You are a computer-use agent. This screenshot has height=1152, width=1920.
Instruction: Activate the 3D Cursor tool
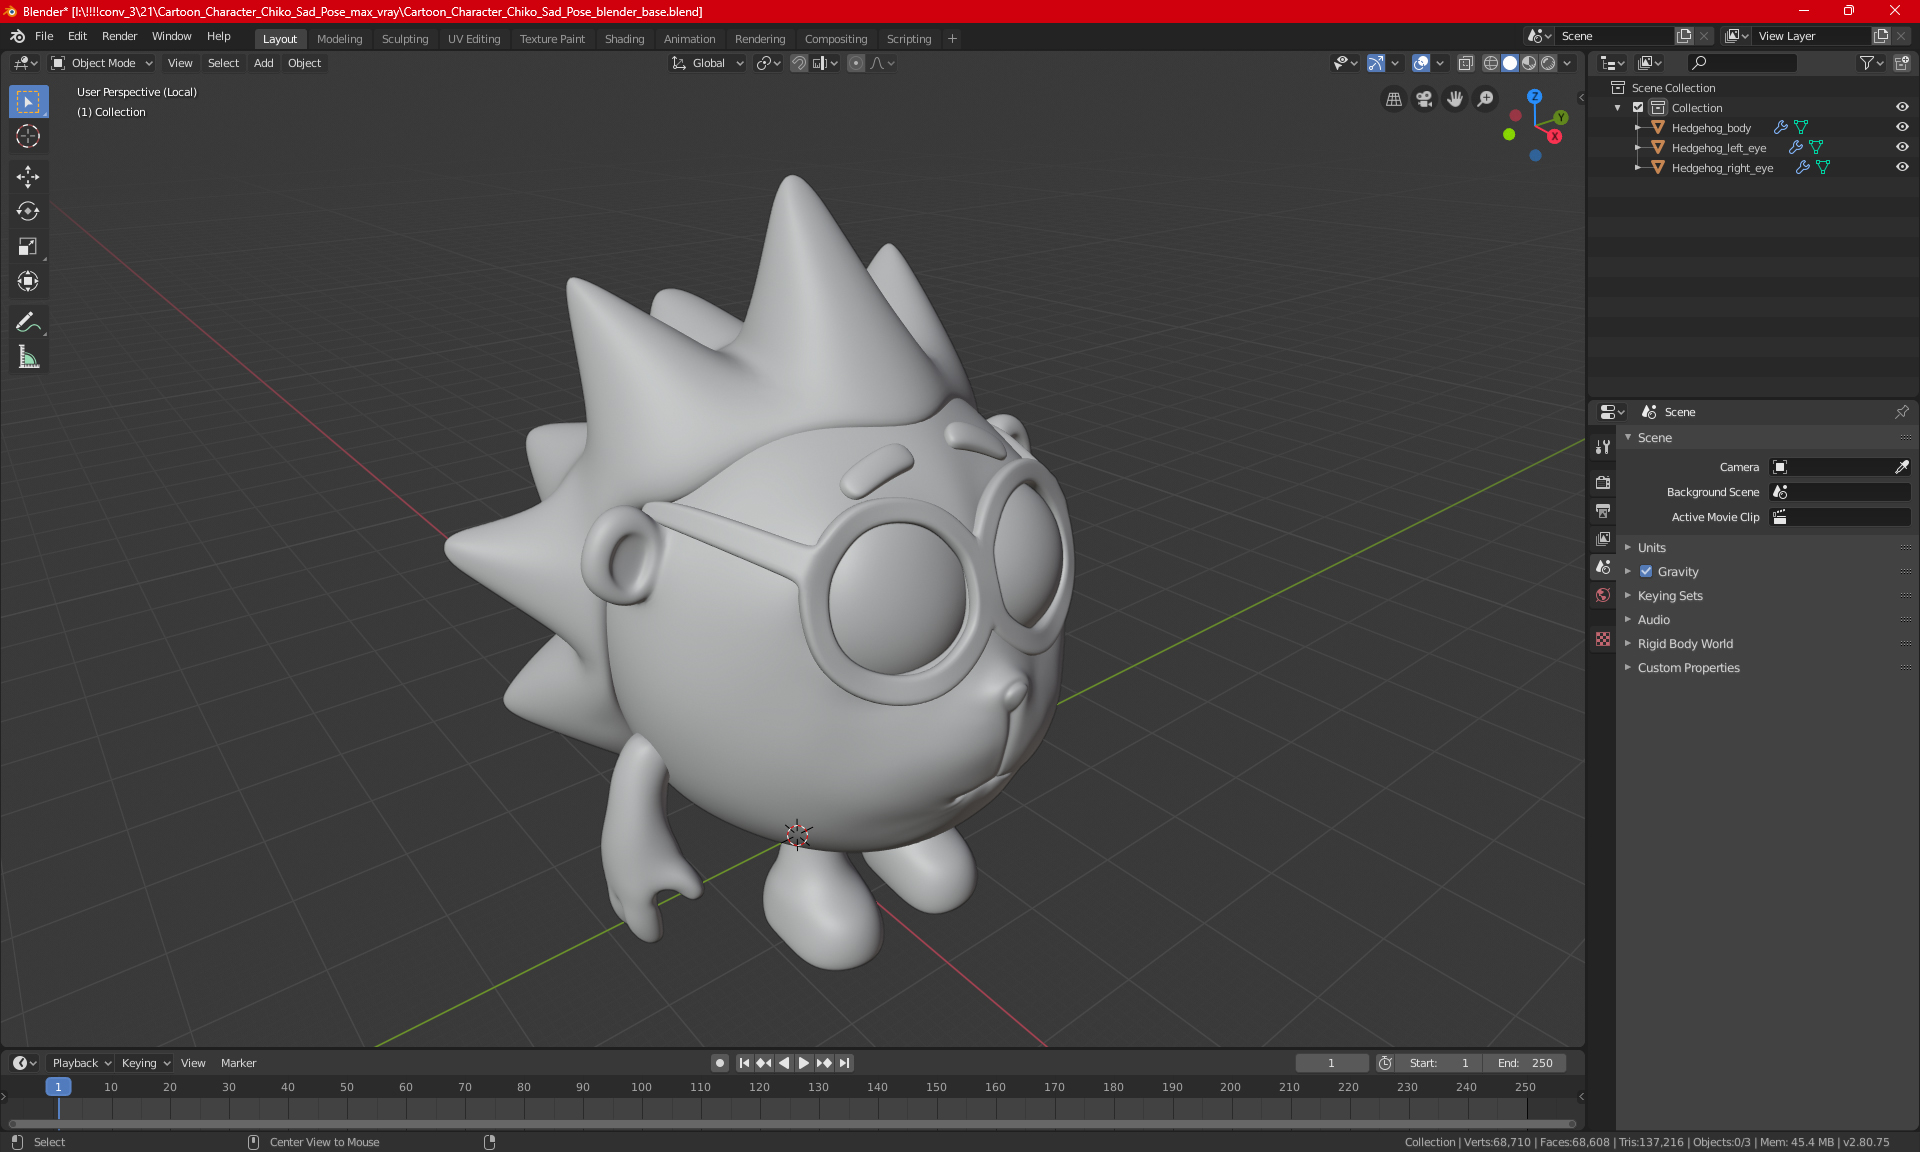[28, 137]
